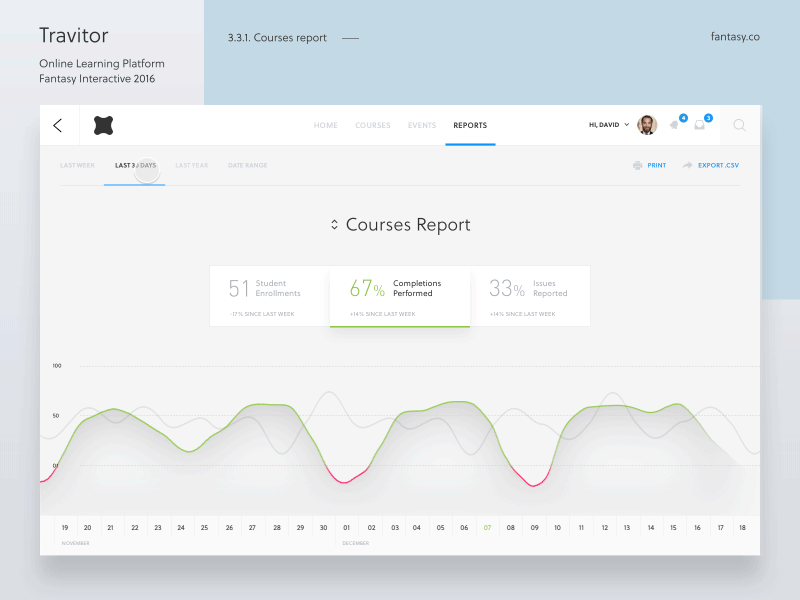The height and width of the screenshot is (600, 800).
Task: Click the printer icon
Action: (x=637, y=165)
